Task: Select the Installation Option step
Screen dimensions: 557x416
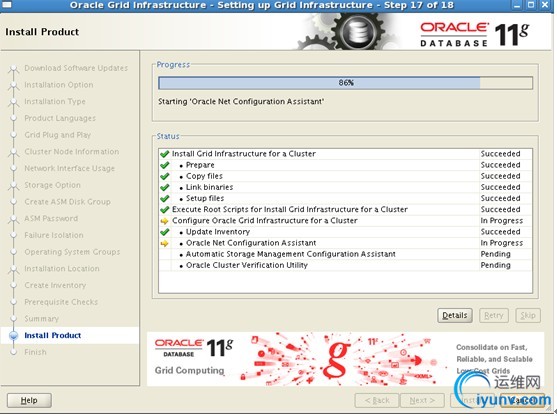Action: pos(59,85)
